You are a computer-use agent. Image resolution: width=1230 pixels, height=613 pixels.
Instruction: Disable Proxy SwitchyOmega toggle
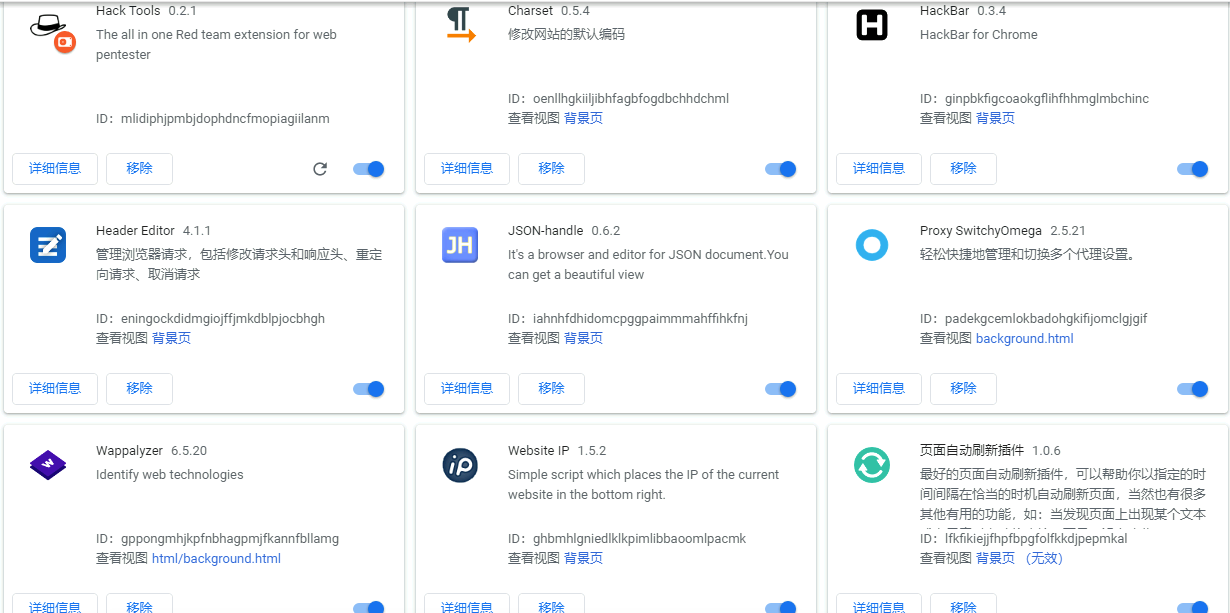[1193, 389]
